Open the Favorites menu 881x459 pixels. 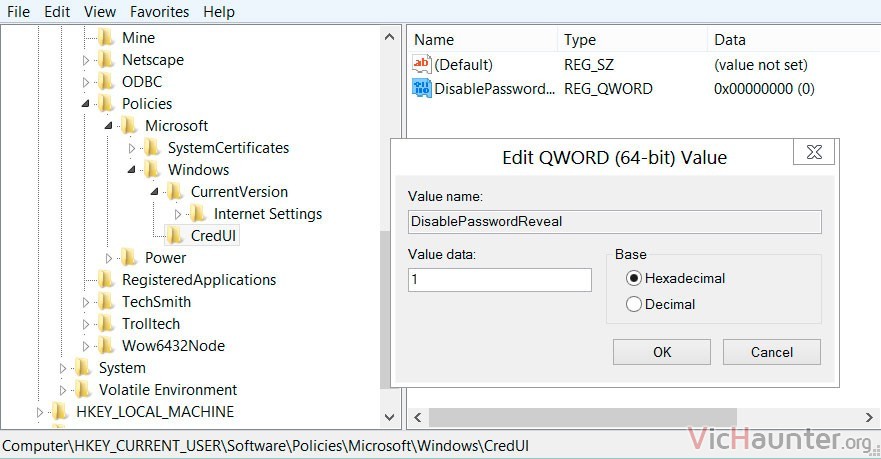[160, 11]
